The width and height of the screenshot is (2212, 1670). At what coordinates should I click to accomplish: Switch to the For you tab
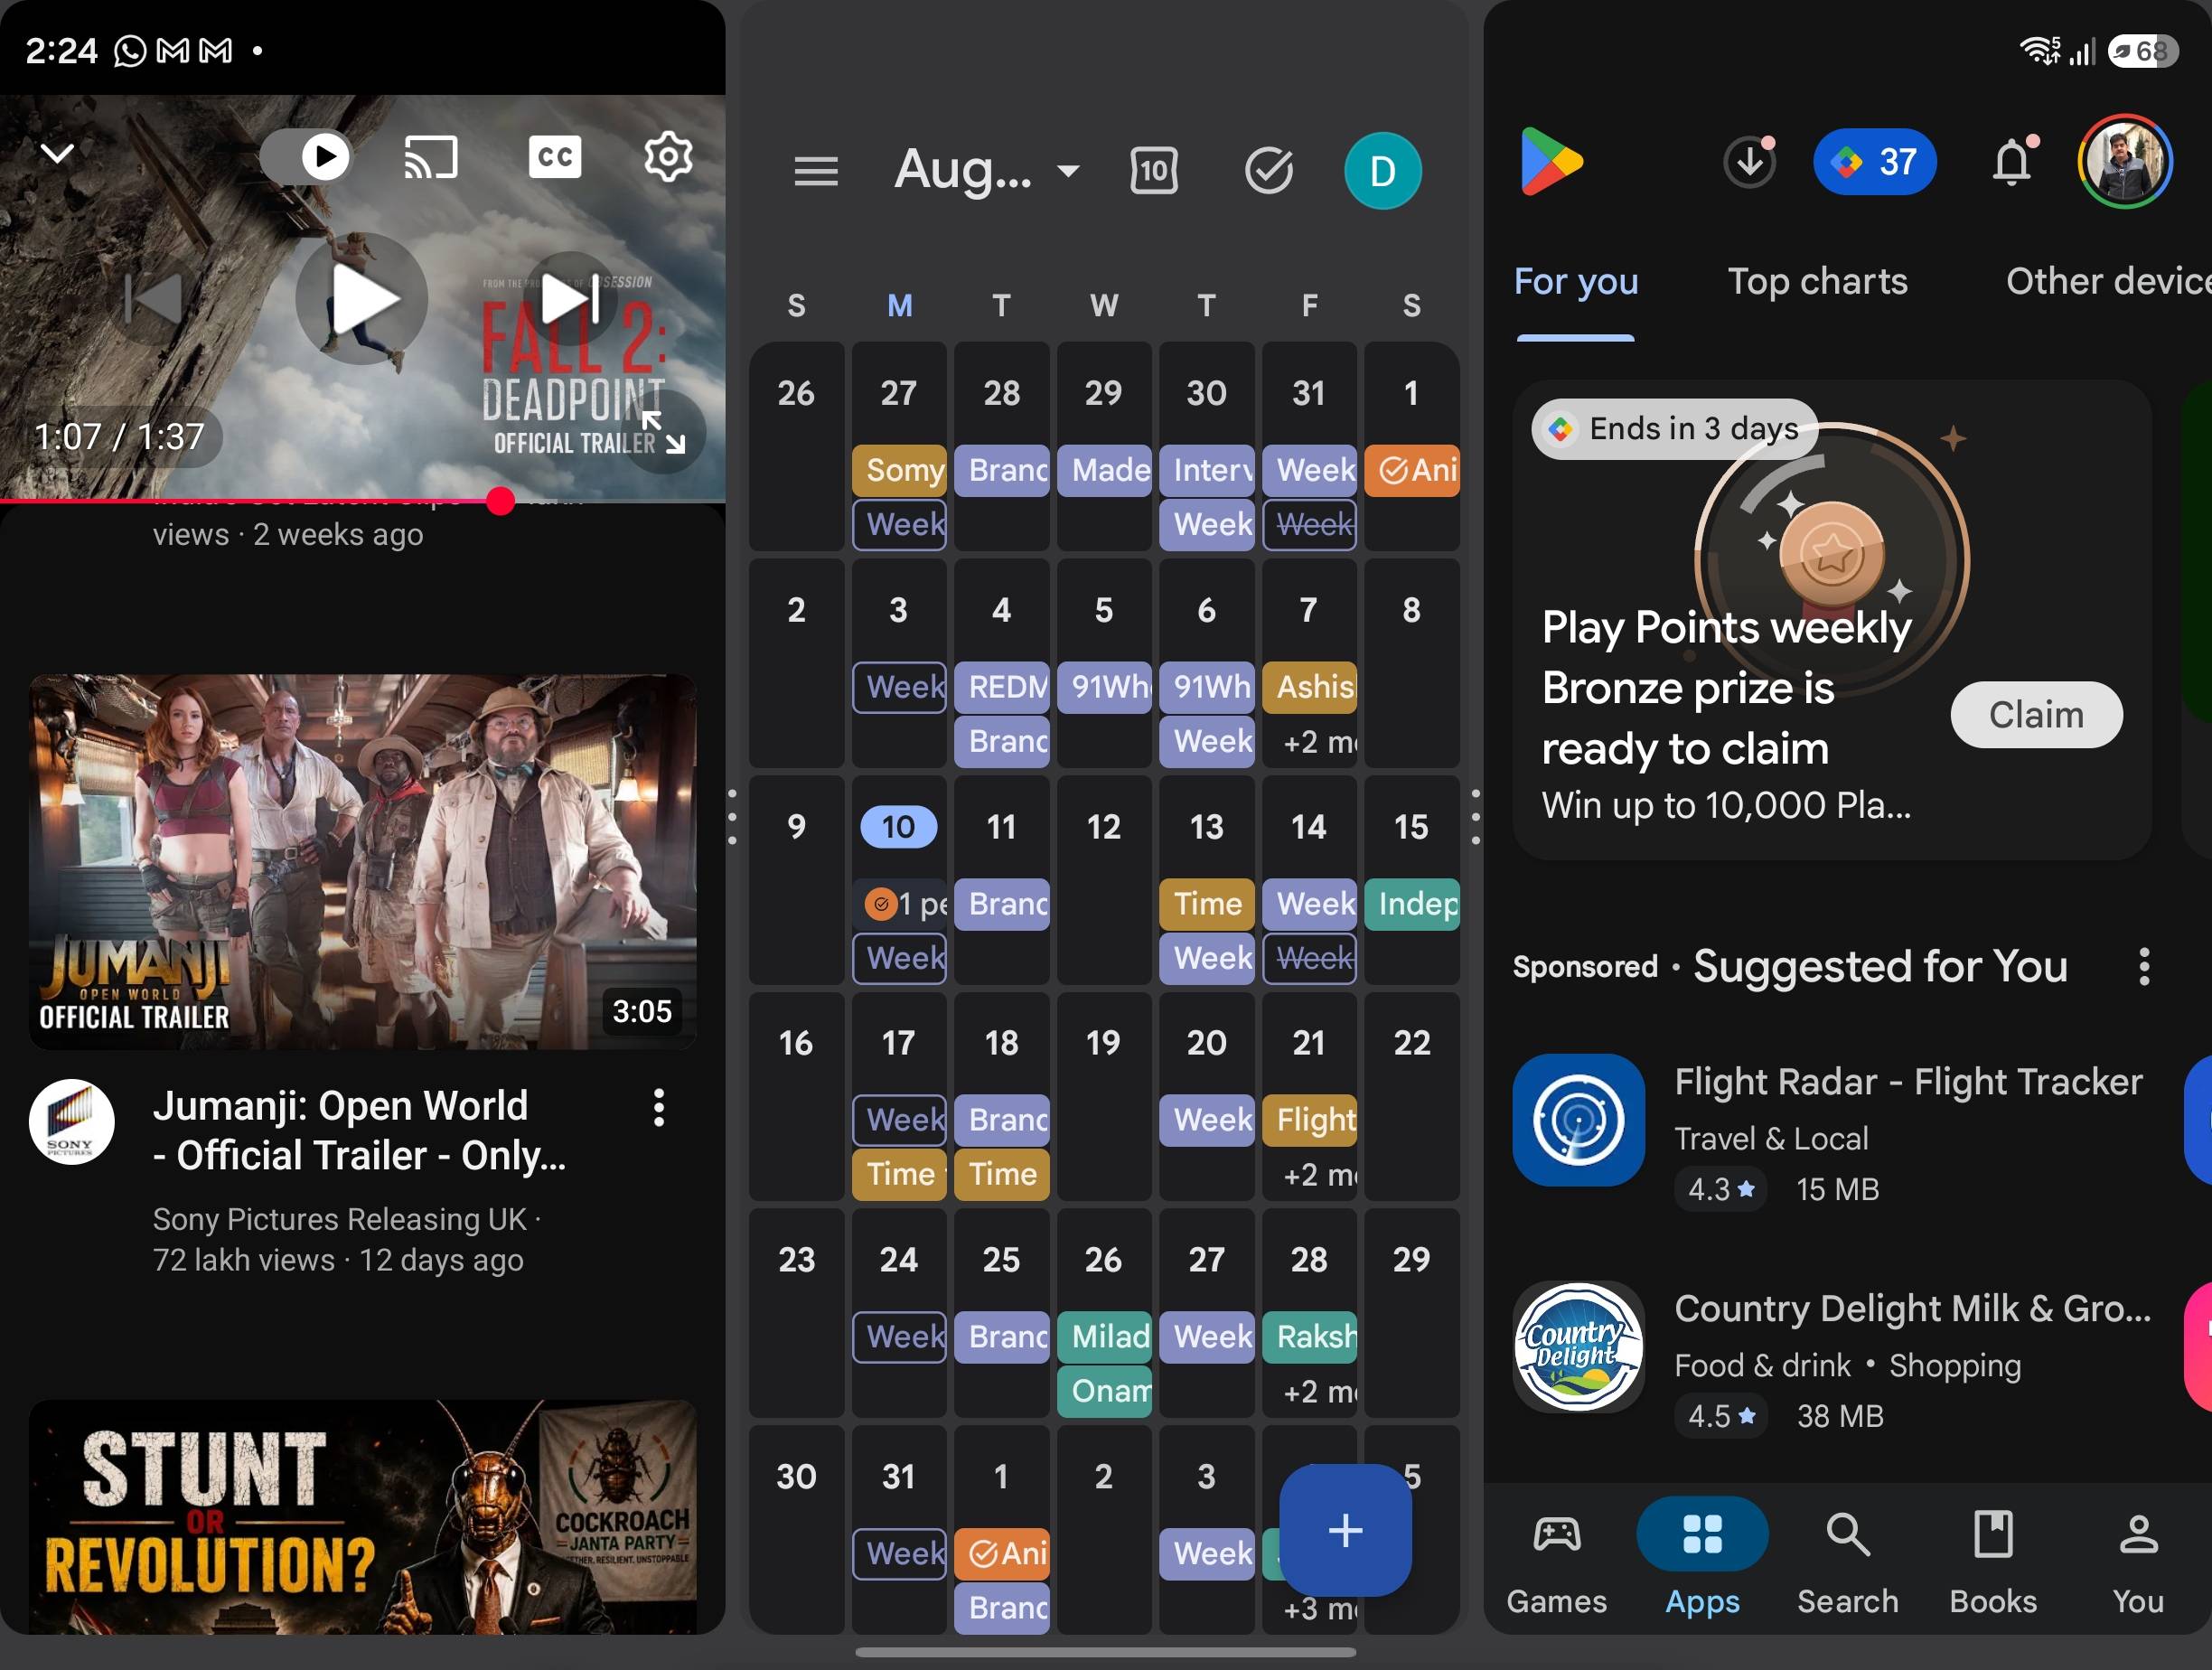[1576, 282]
